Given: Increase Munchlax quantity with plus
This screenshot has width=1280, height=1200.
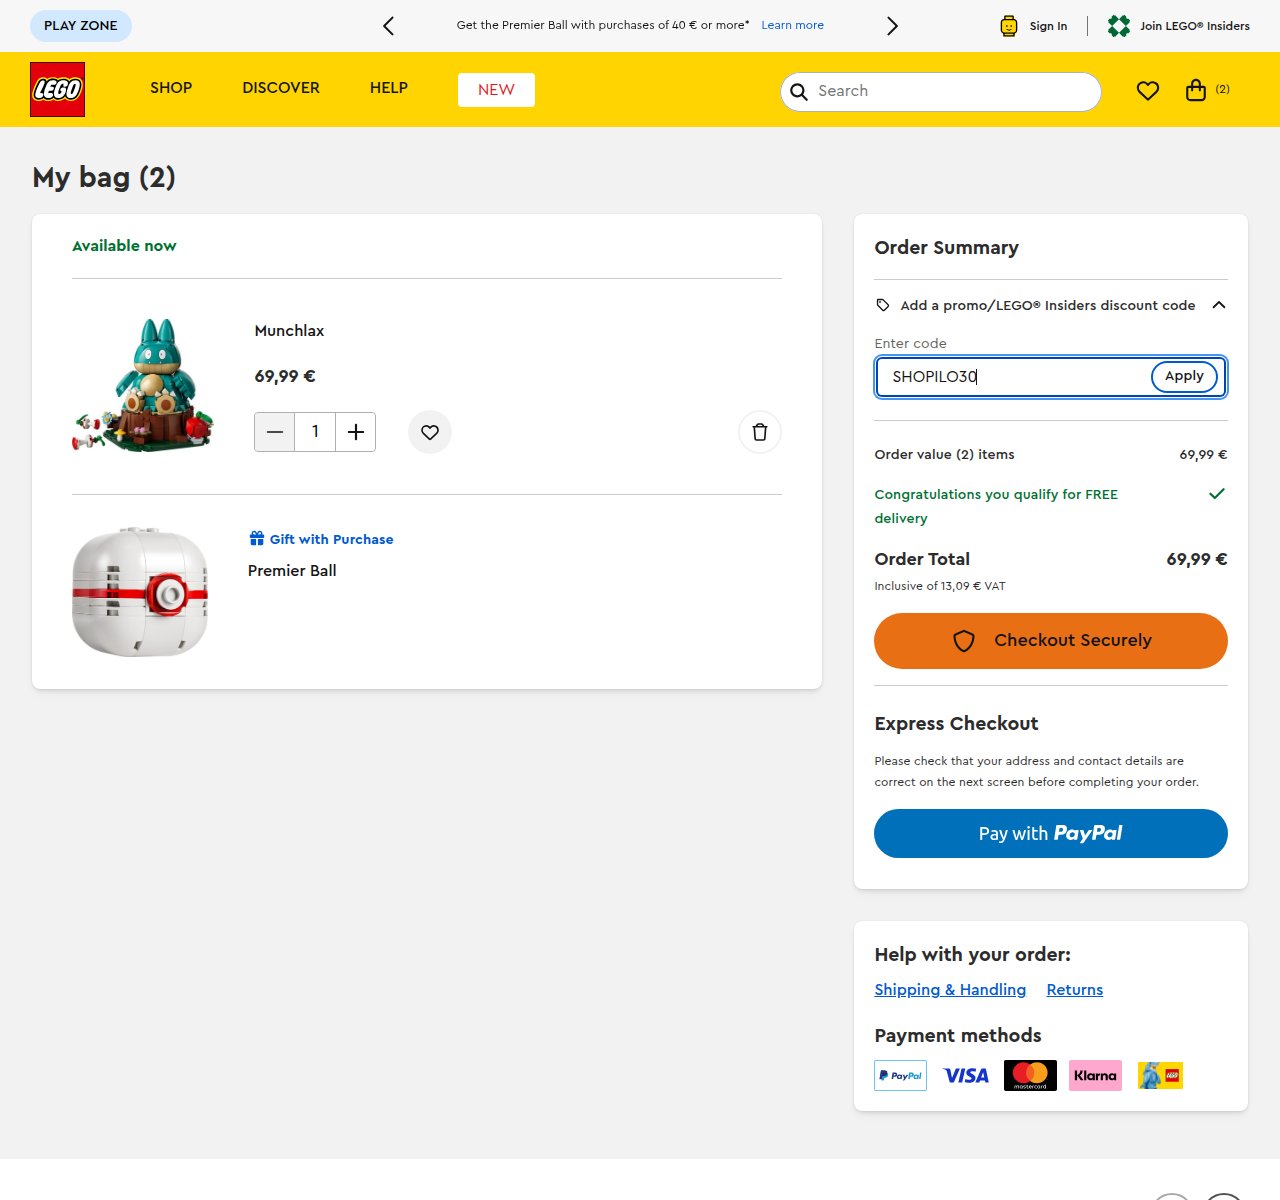Looking at the screenshot, I should [355, 432].
